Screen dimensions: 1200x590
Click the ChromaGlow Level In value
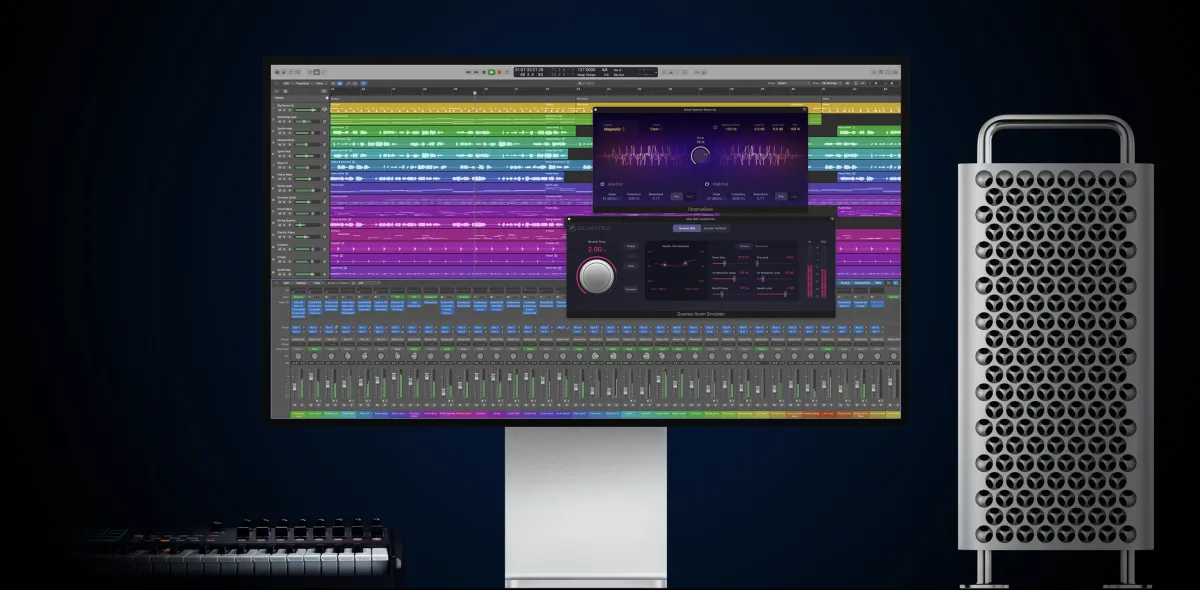759,129
